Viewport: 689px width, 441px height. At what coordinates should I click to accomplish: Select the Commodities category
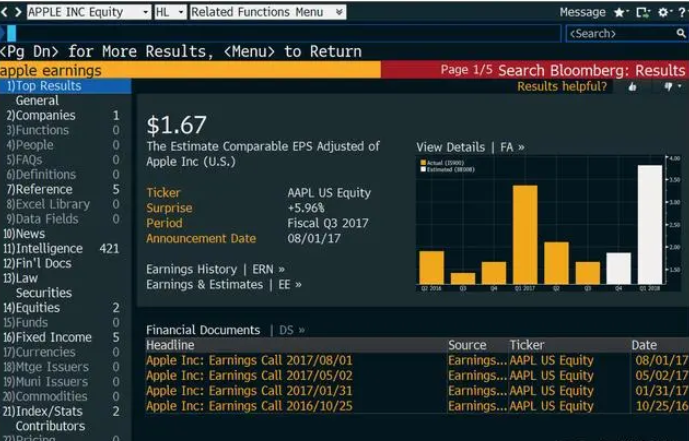(x=65, y=397)
